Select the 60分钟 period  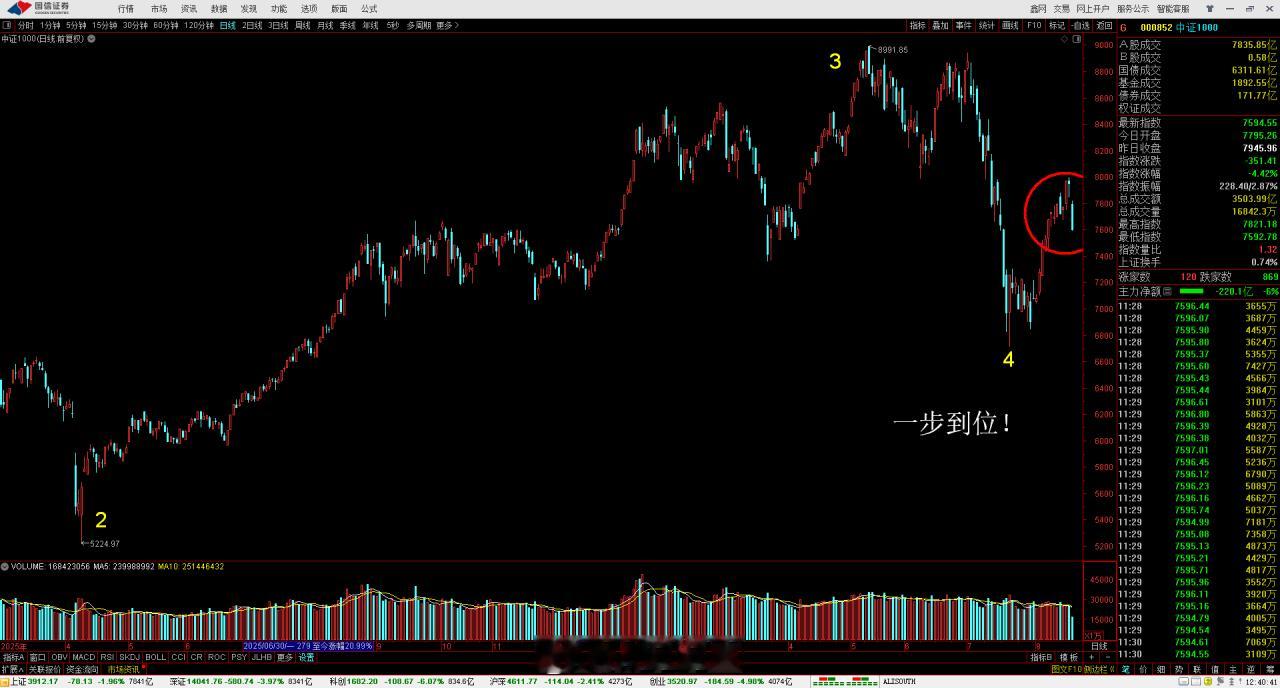tap(166, 25)
